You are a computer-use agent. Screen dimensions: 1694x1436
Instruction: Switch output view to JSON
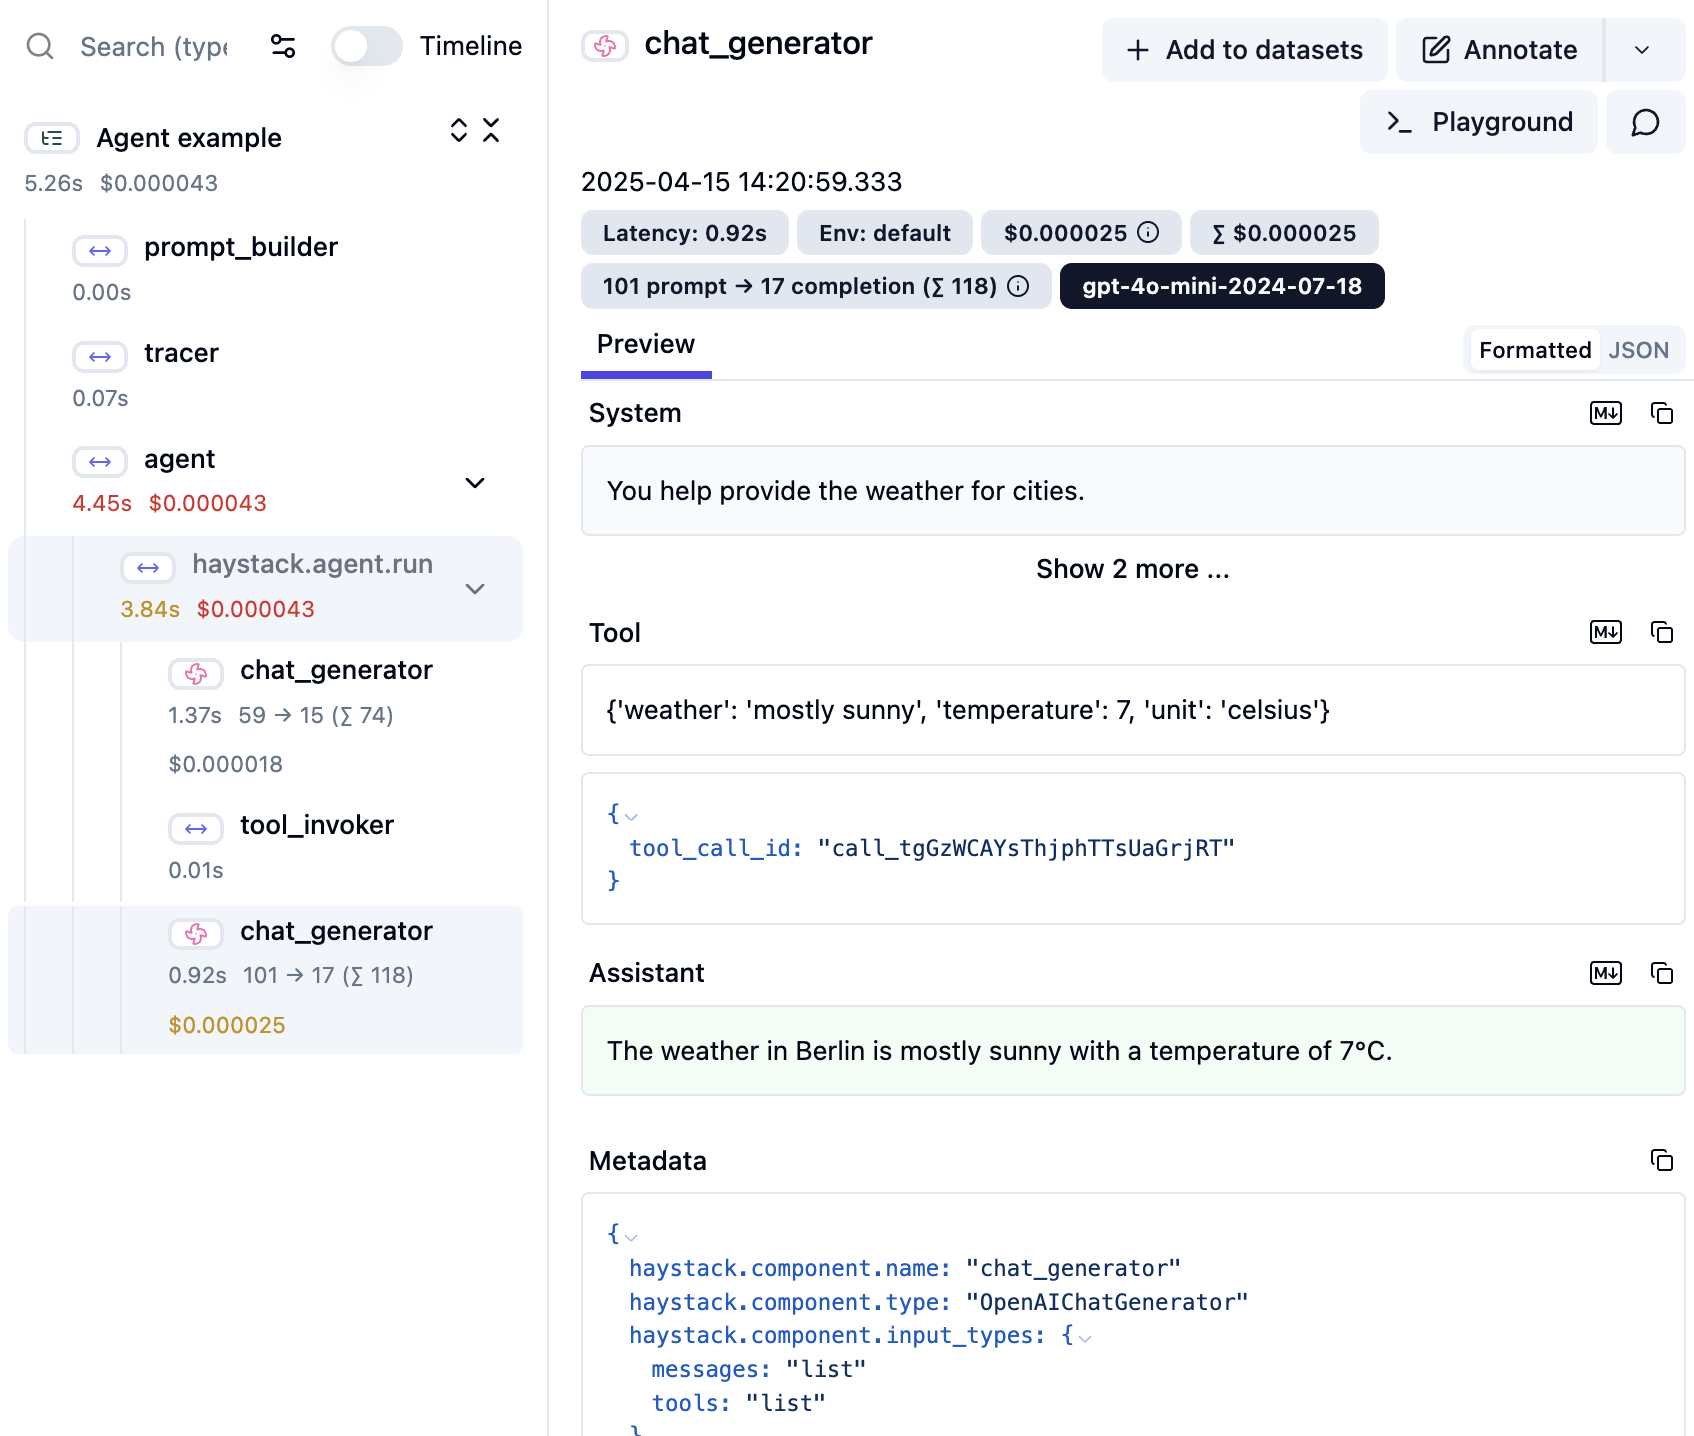click(x=1639, y=350)
